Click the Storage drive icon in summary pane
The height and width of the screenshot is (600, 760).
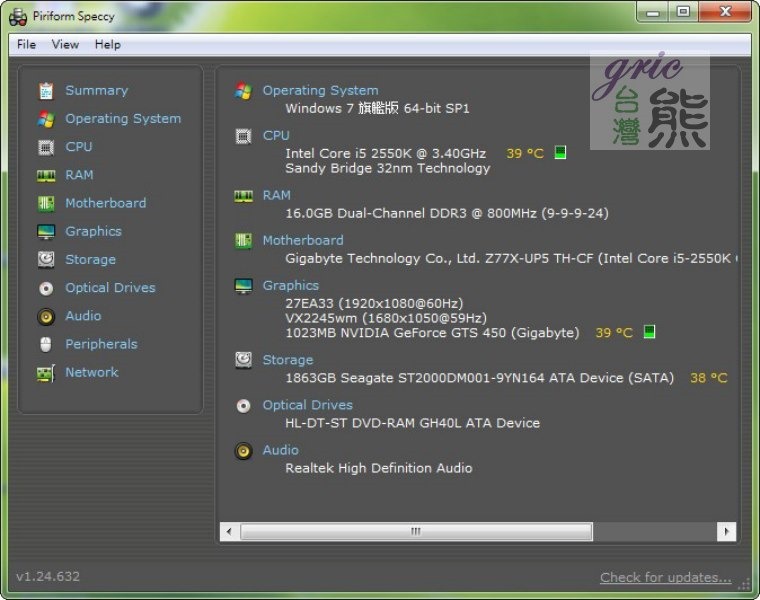click(x=243, y=360)
